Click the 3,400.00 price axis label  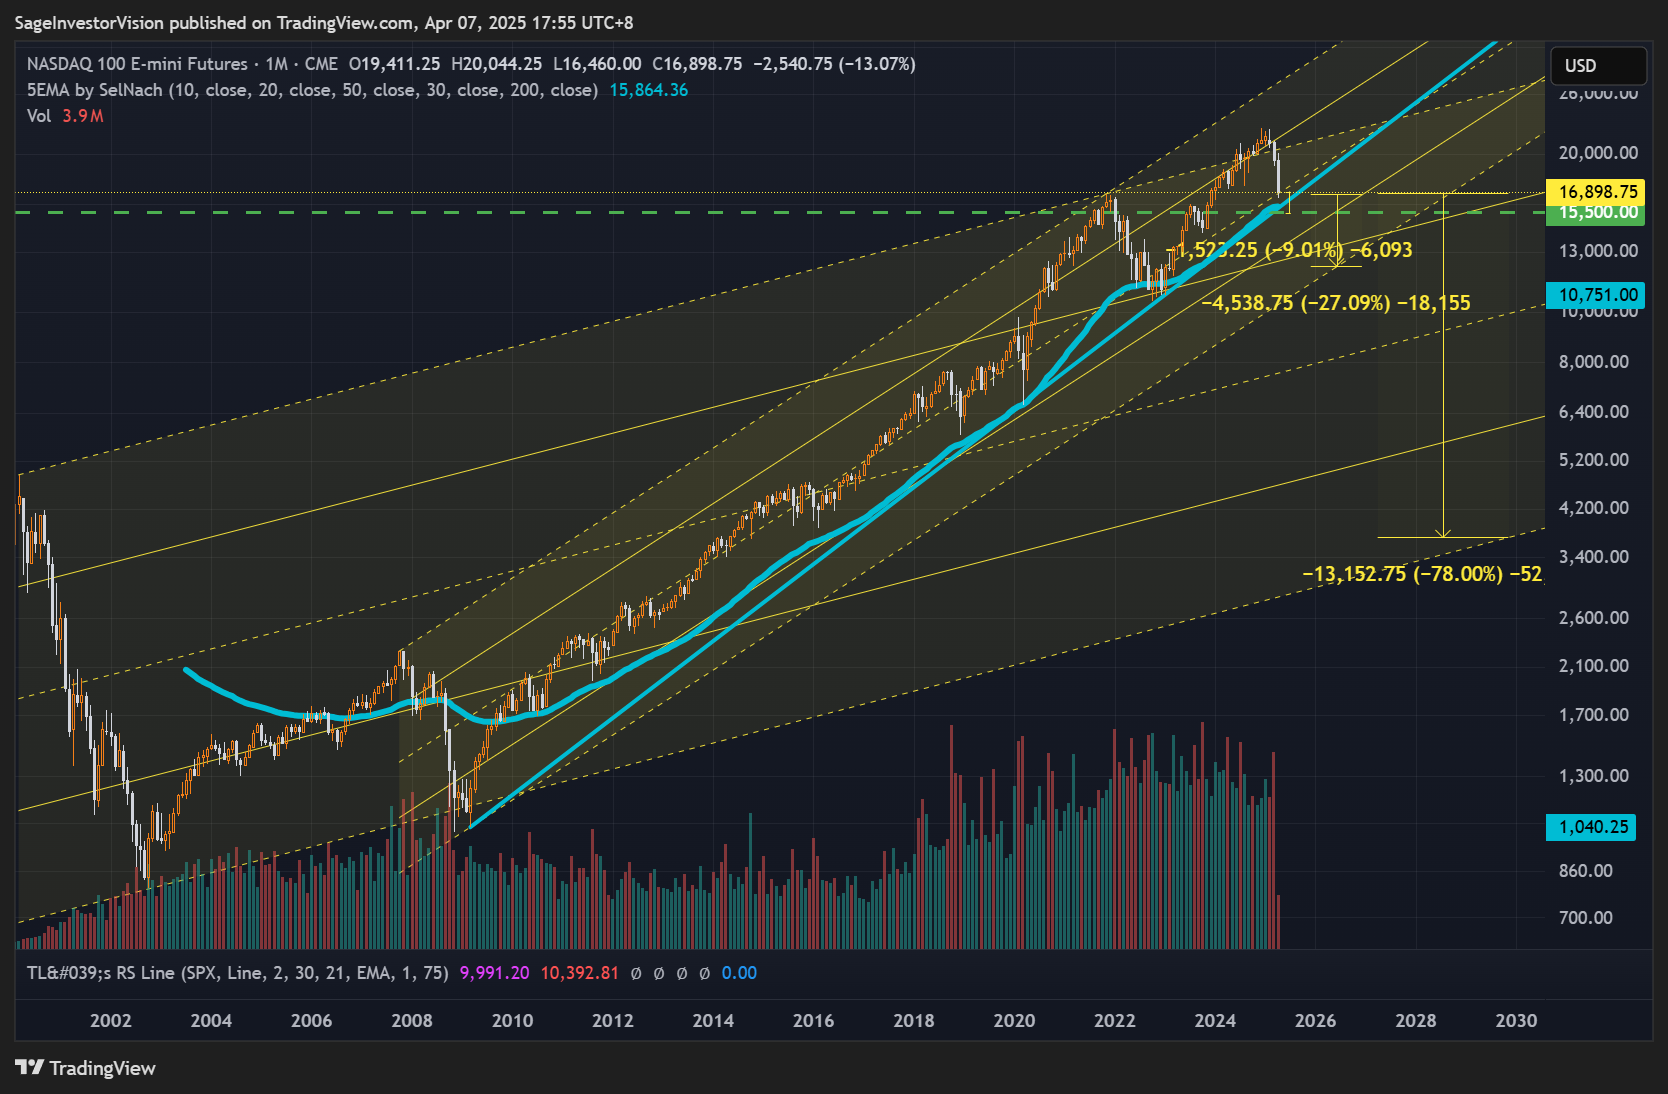coord(1594,557)
